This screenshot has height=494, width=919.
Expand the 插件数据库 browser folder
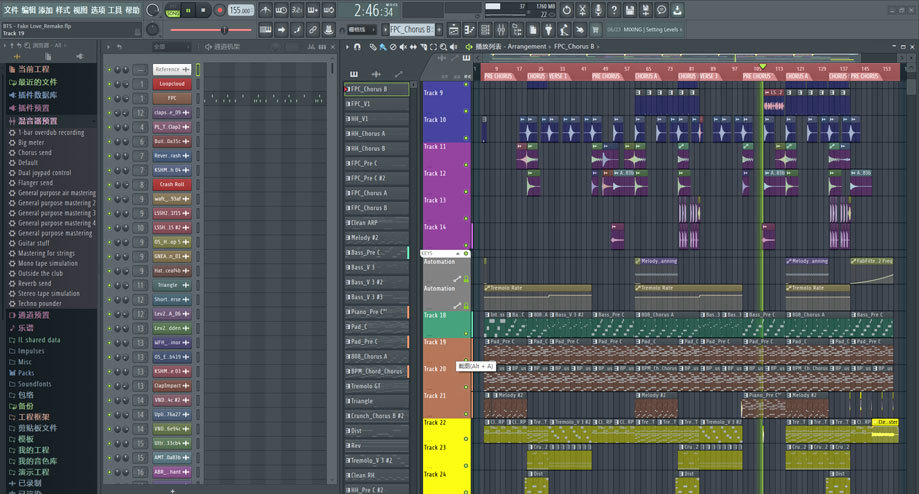coord(38,95)
